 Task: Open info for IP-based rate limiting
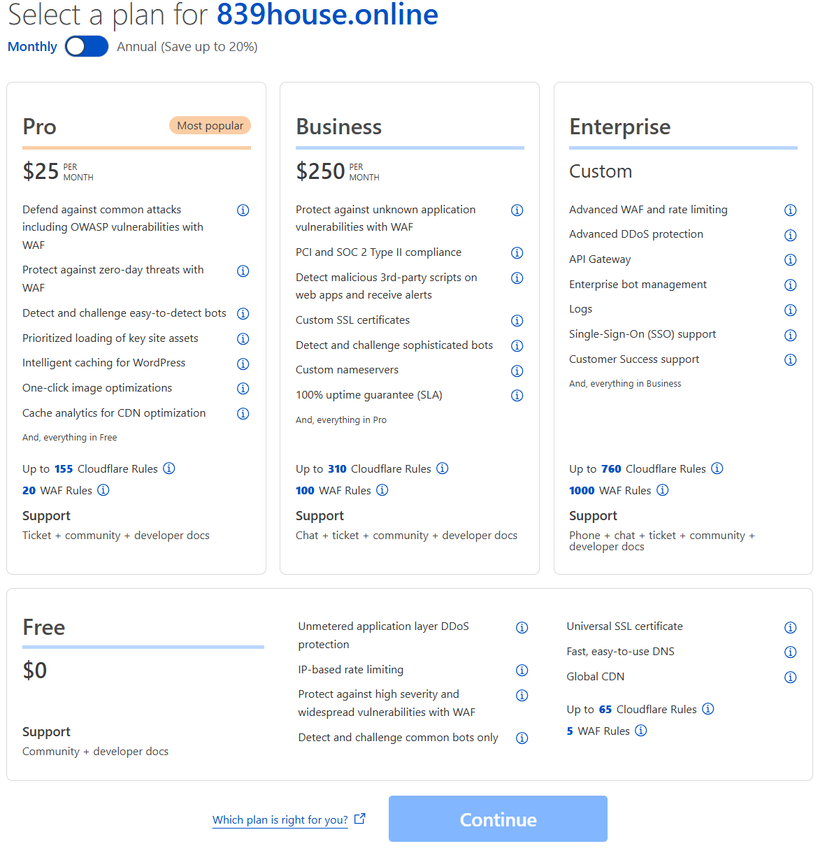click(521, 671)
